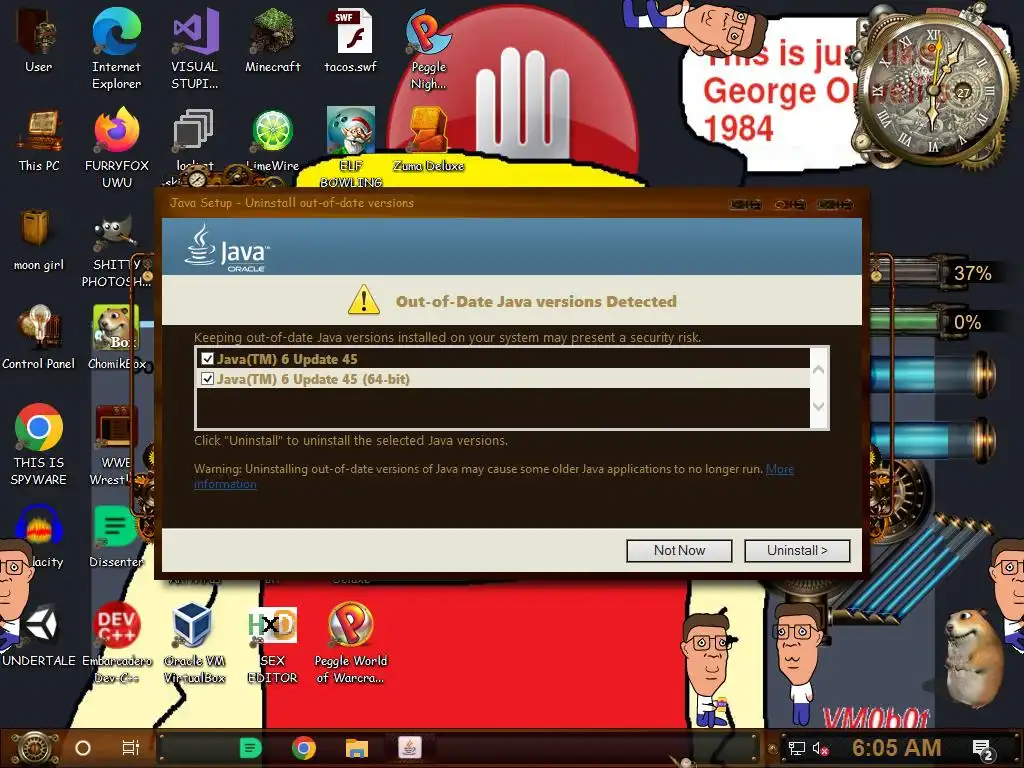This screenshot has width=1024, height=768.
Task: Launch the Minecraft desktop icon
Action: click(273, 39)
